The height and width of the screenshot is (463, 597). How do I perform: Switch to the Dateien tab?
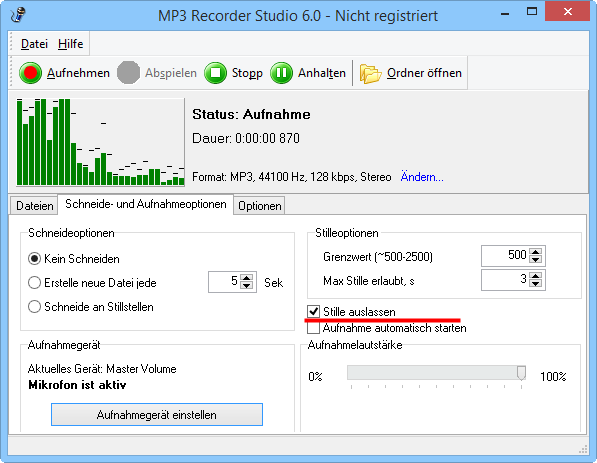point(34,206)
